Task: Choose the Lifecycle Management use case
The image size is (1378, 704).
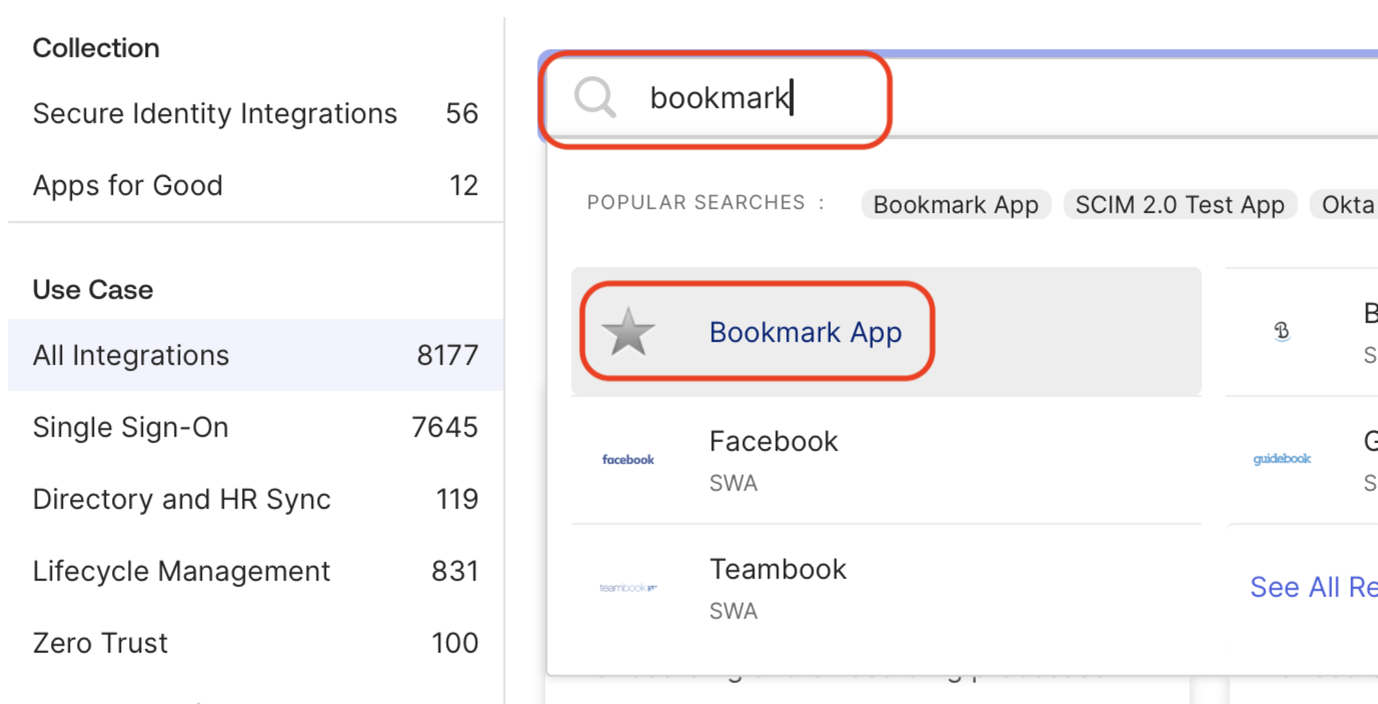Action: tap(181, 571)
